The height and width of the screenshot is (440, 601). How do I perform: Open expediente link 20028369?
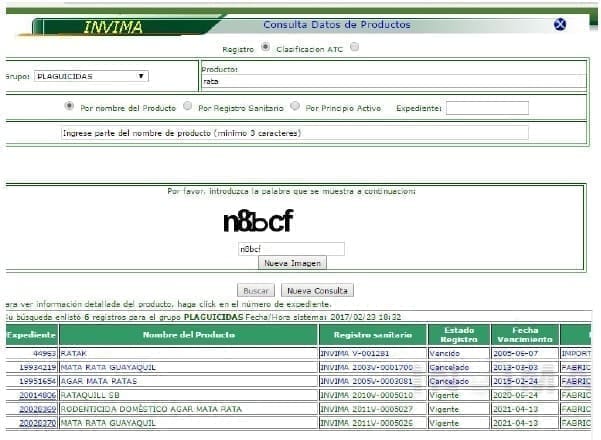point(38,409)
